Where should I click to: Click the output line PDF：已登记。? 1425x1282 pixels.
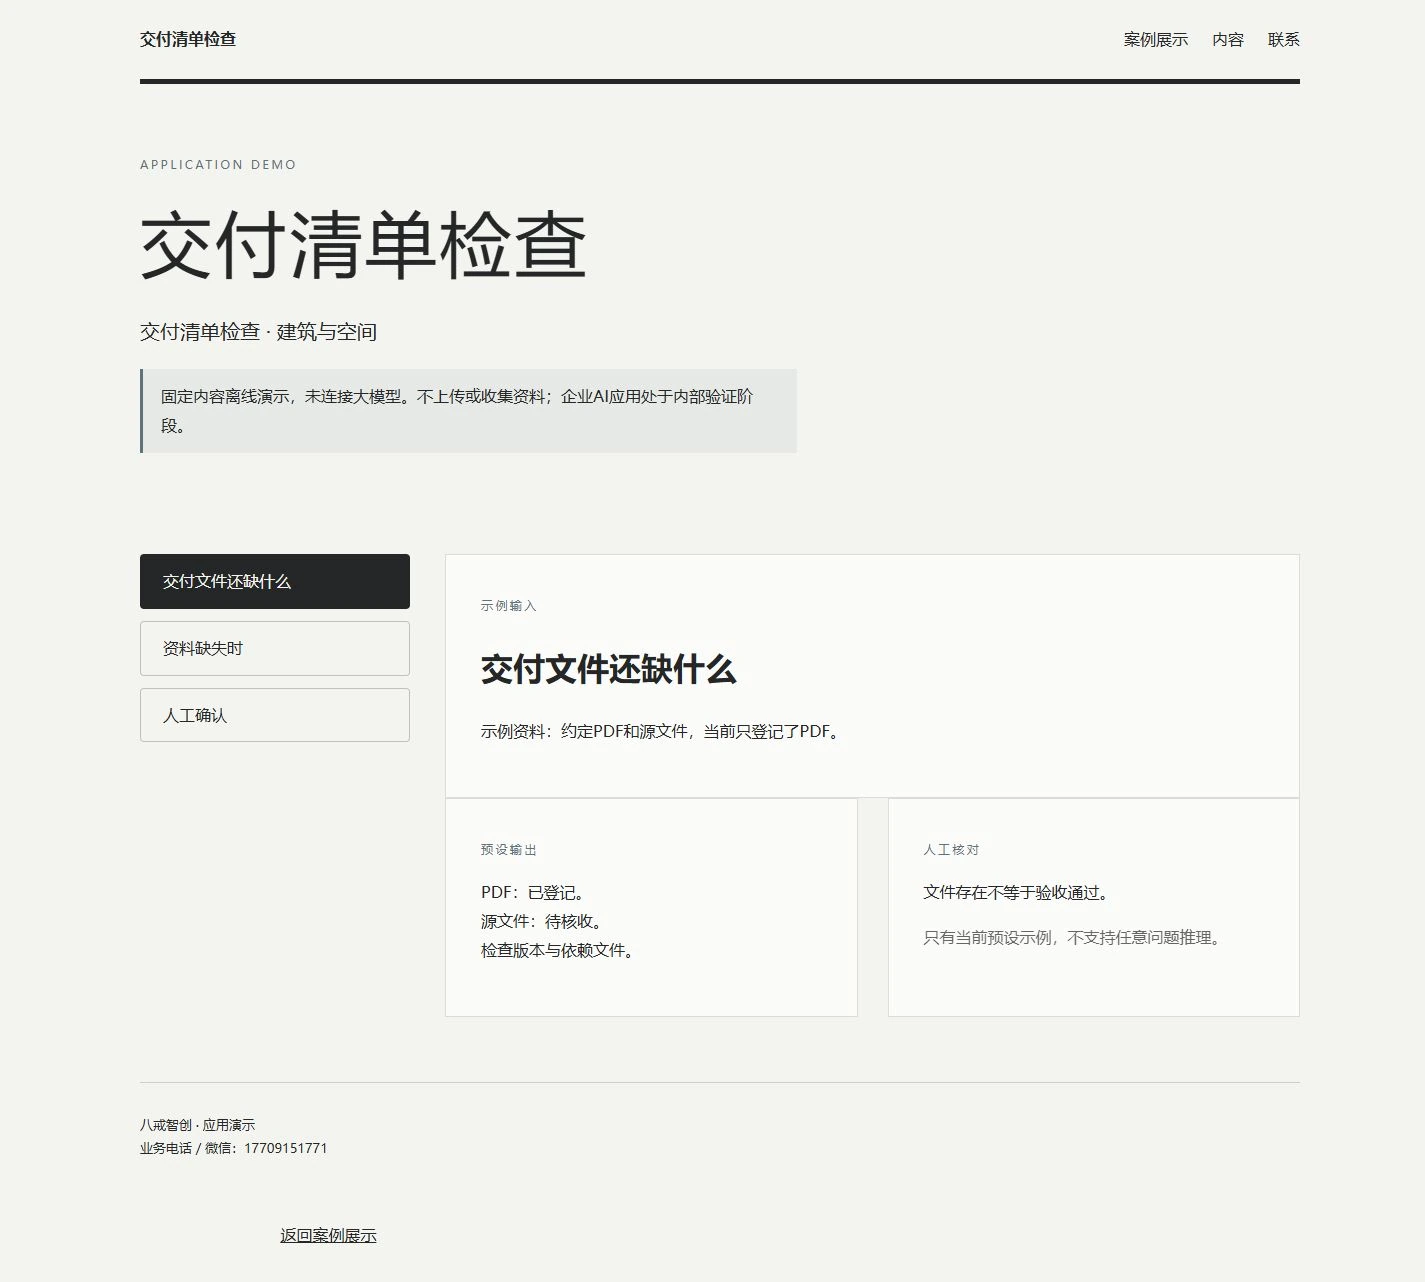point(535,892)
